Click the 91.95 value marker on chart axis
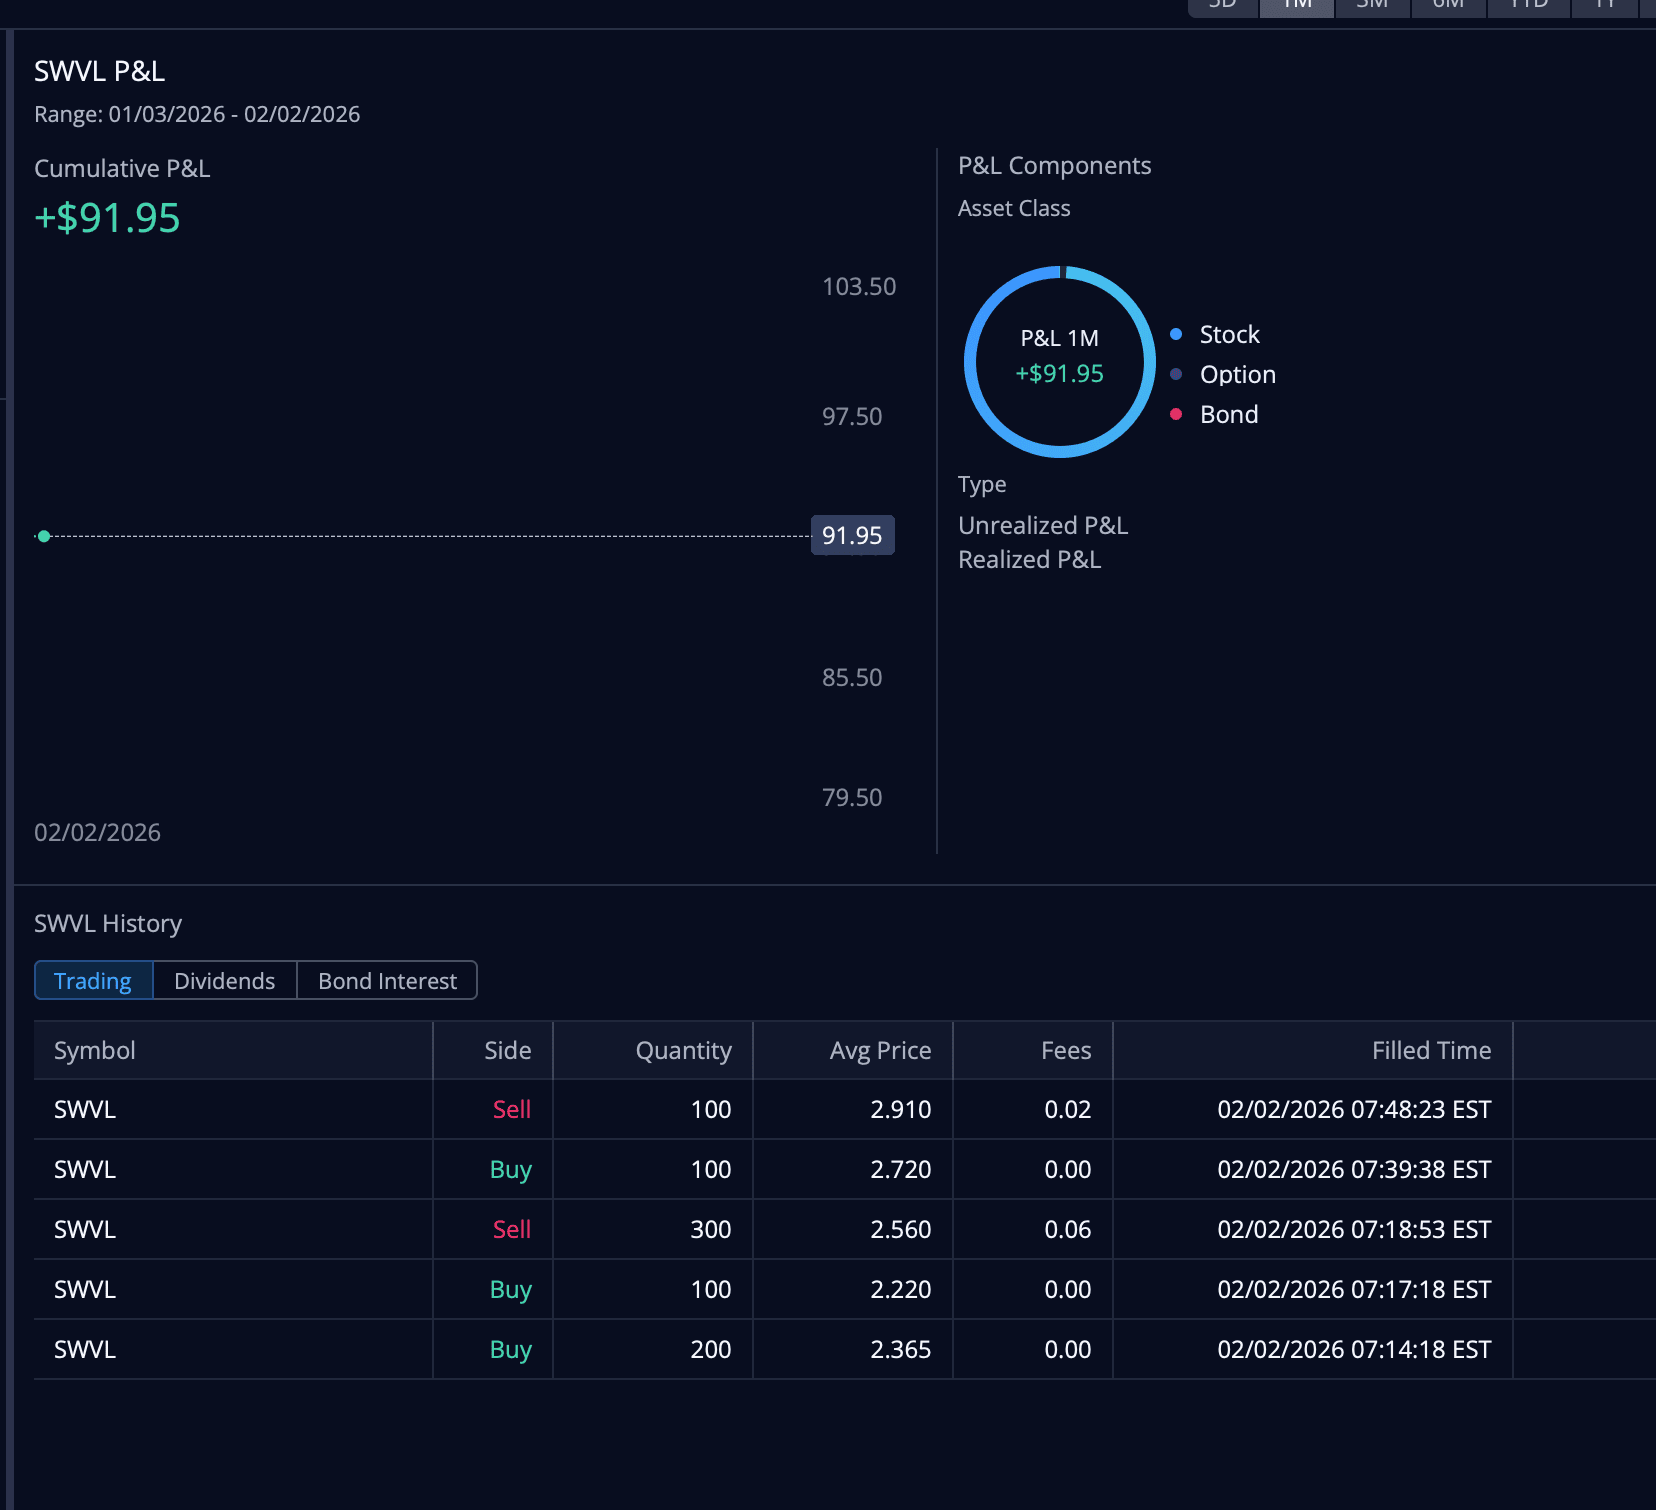This screenshot has width=1656, height=1510. (x=852, y=535)
